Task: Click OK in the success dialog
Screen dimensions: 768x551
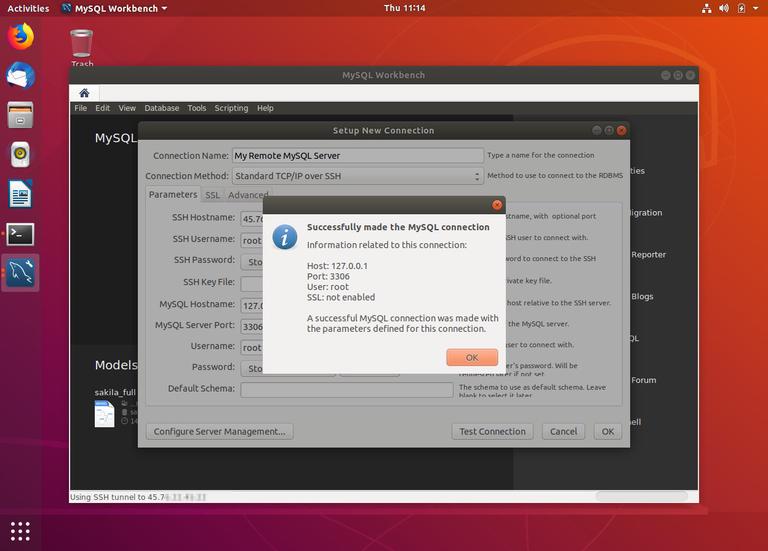Action: (x=471, y=357)
